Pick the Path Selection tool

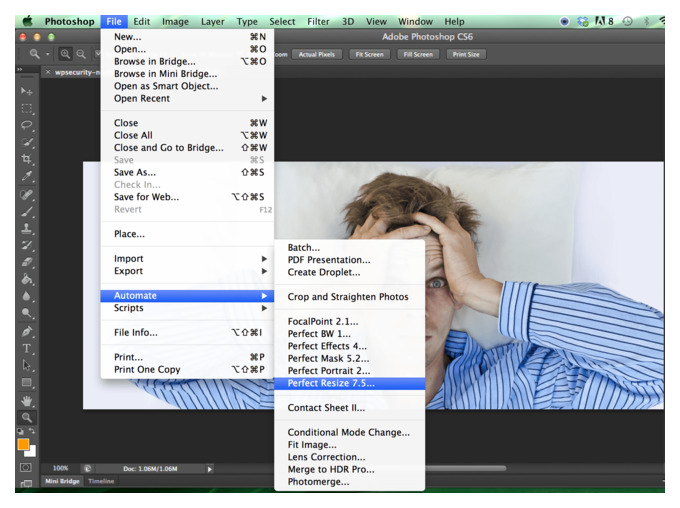(x=26, y=365)
